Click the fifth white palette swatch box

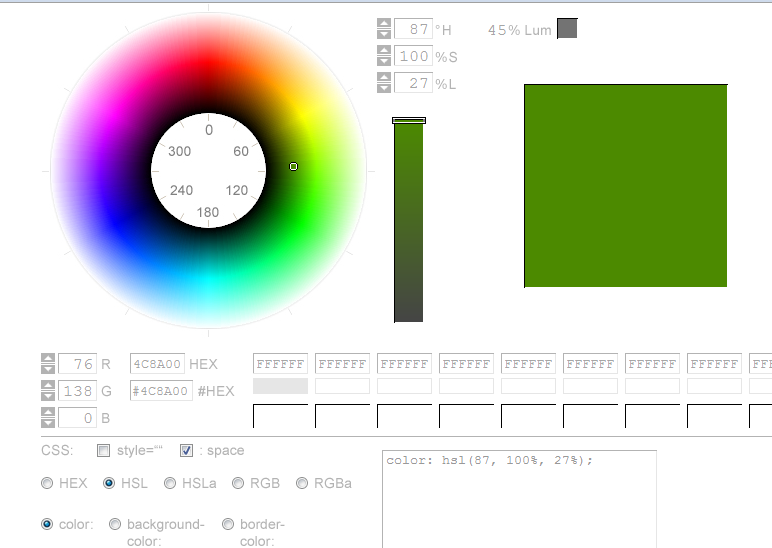click(x=528, y=416)
